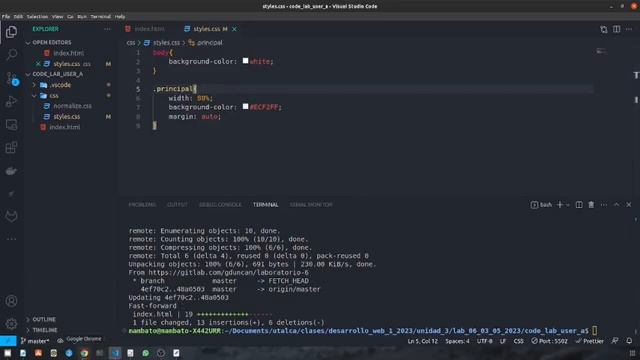Image resolution: width=640 pixels, height=360 pixels.
Task: Open the Terminal menu
Action: coord(100,17)
